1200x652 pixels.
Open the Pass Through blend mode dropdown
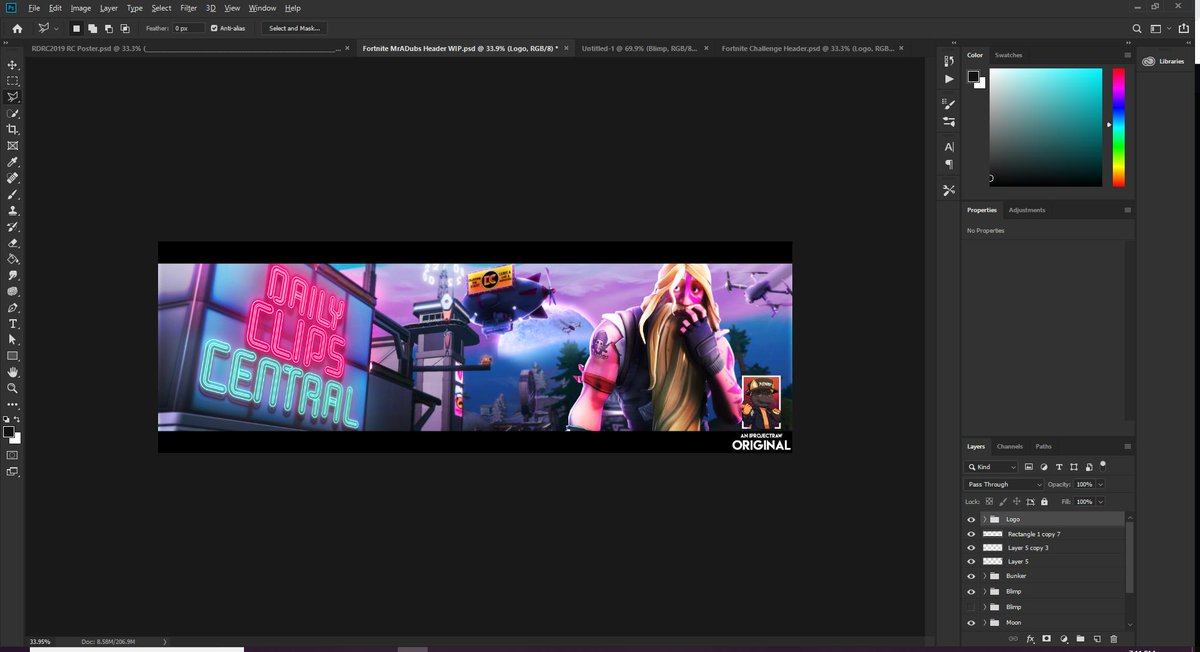(x=1004, y=484)
